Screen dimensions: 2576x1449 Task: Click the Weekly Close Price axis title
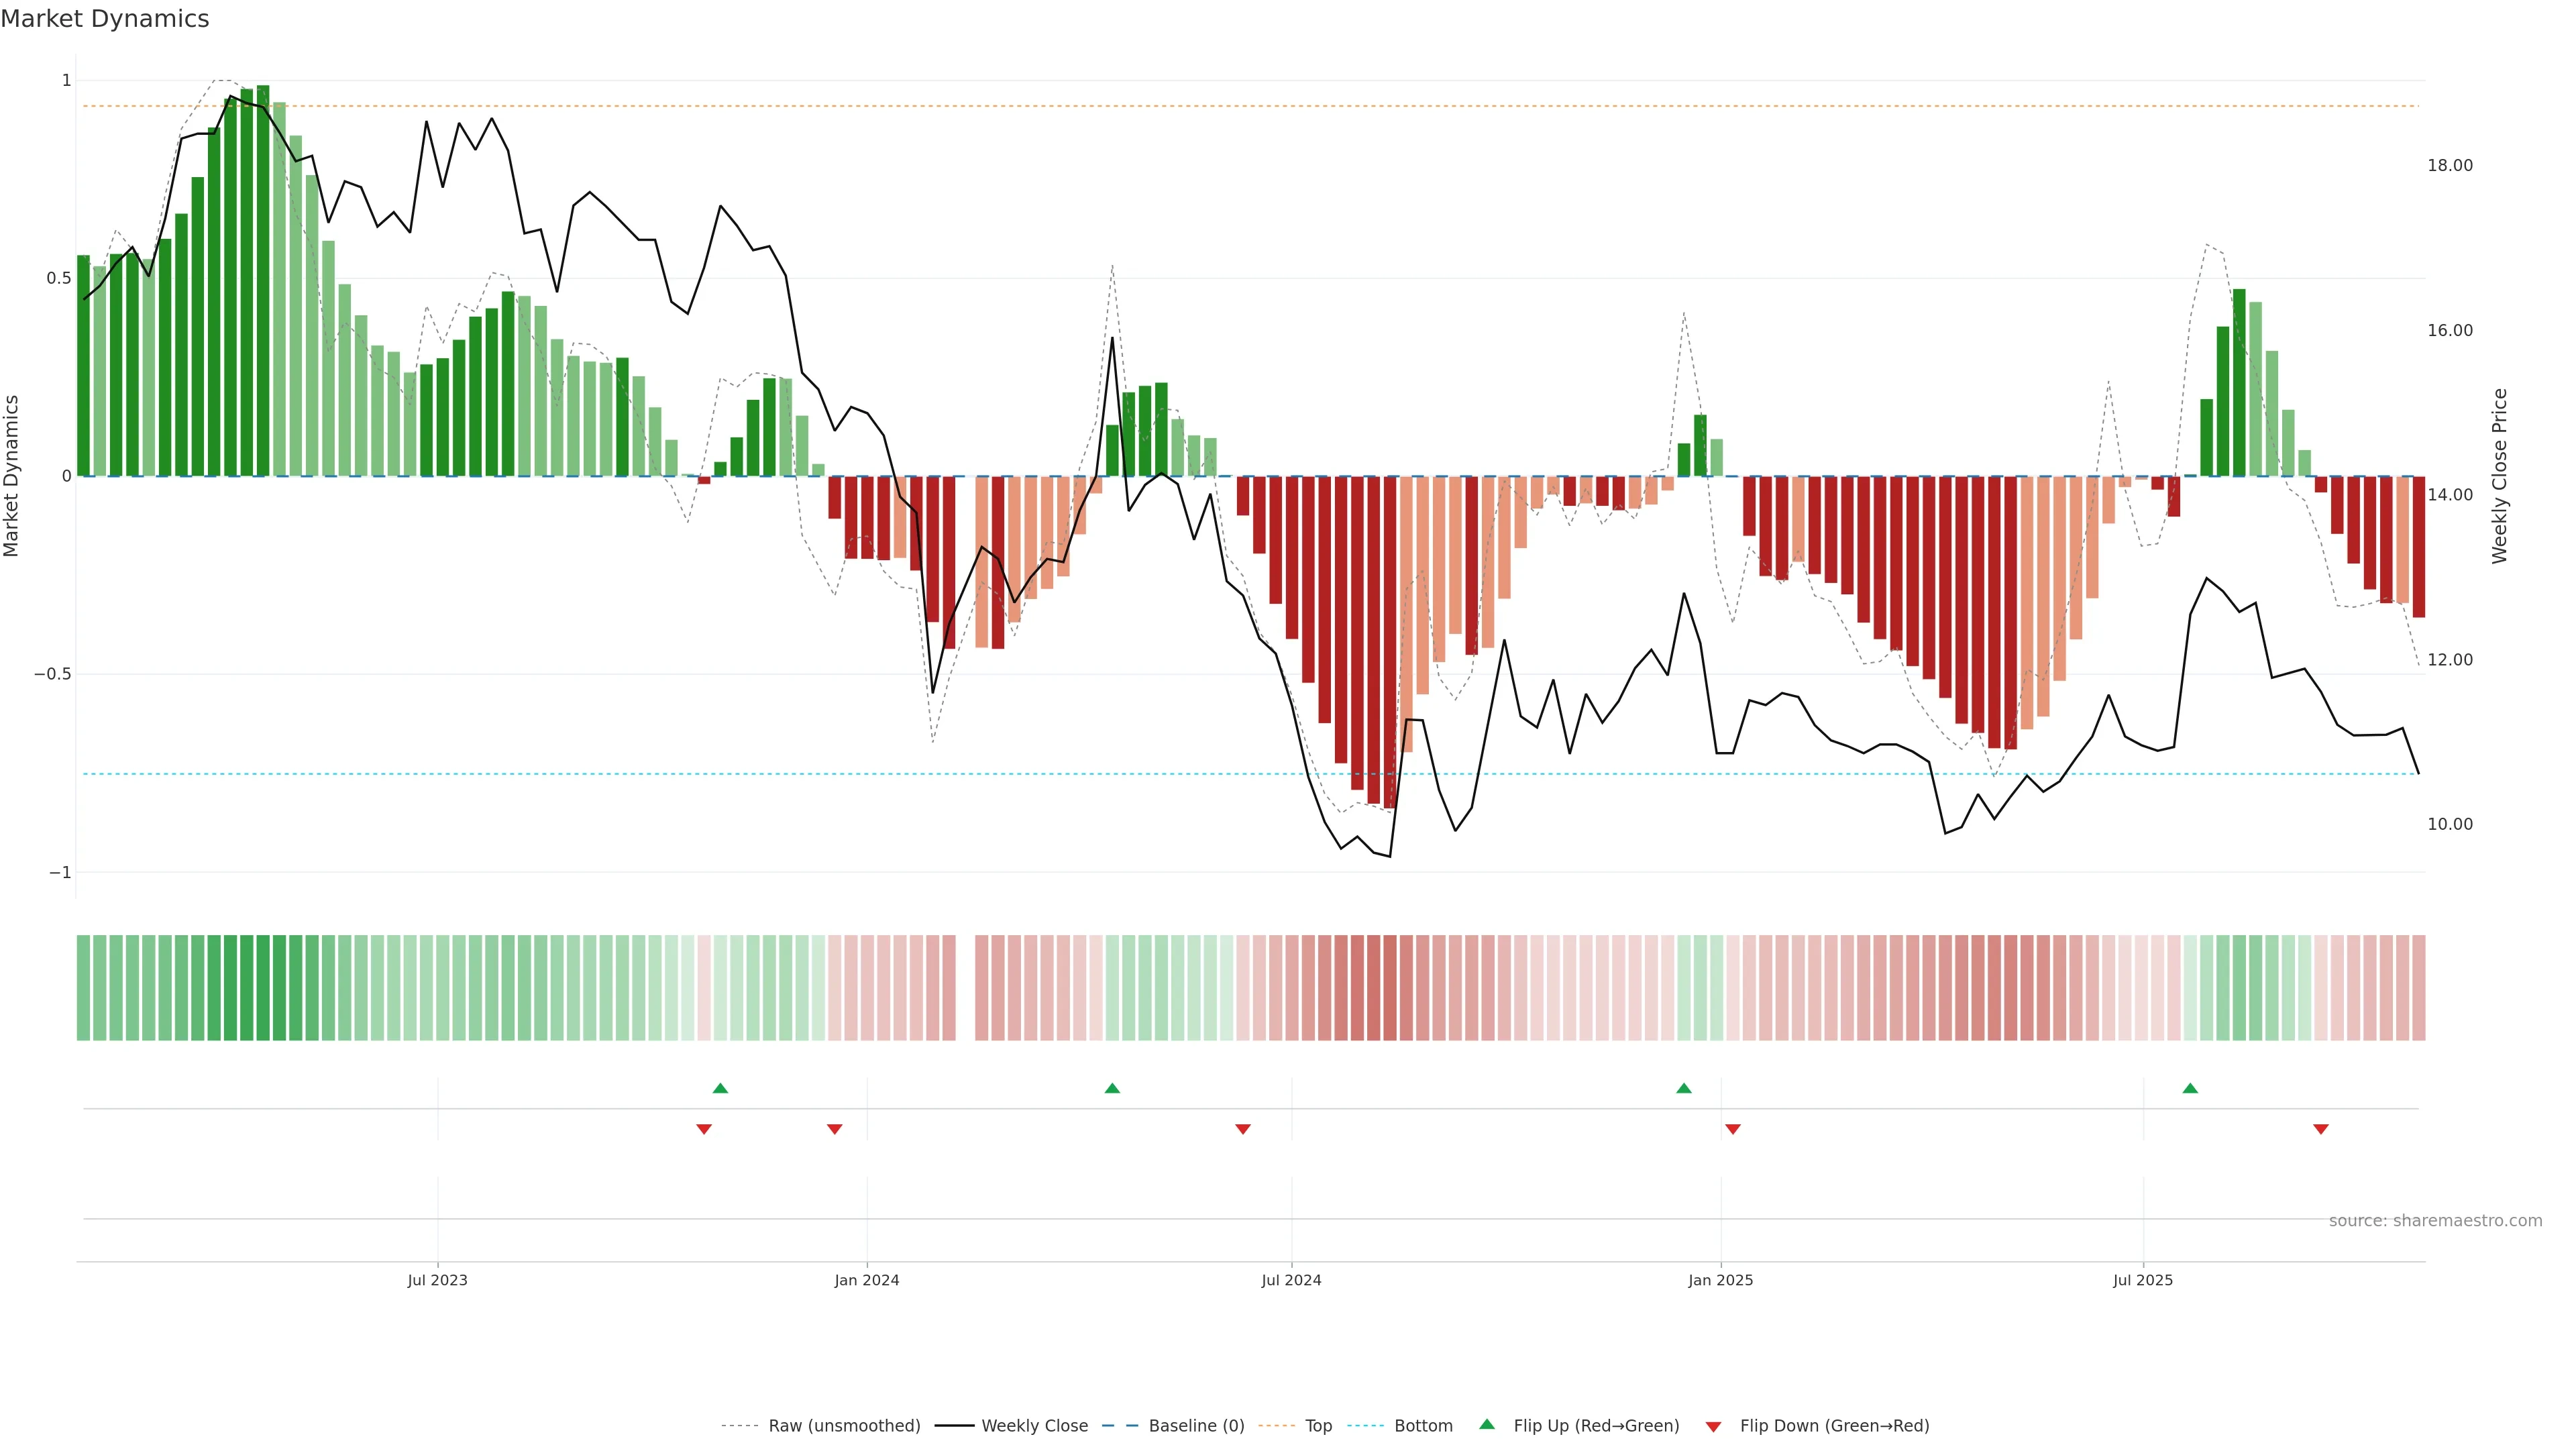(2500, 476)
